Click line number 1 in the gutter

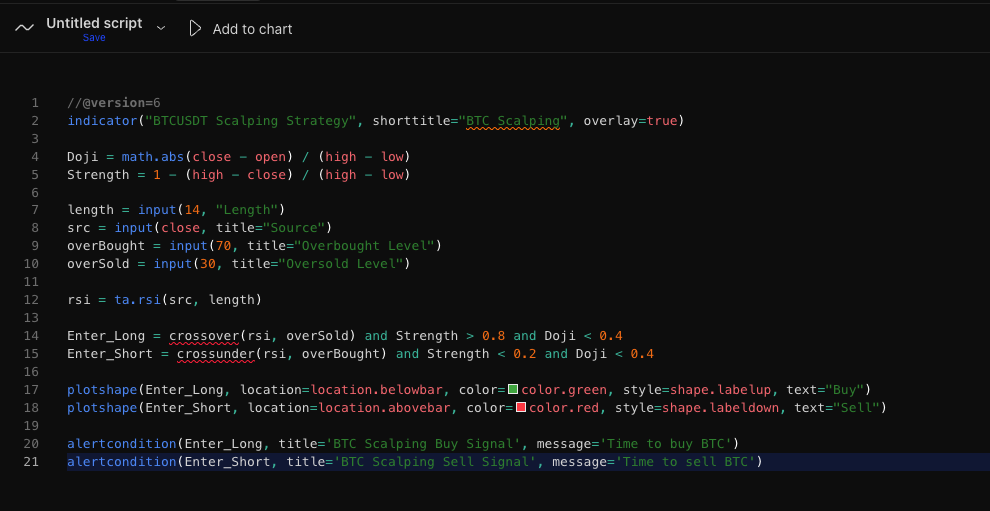[x=35, y=102]
